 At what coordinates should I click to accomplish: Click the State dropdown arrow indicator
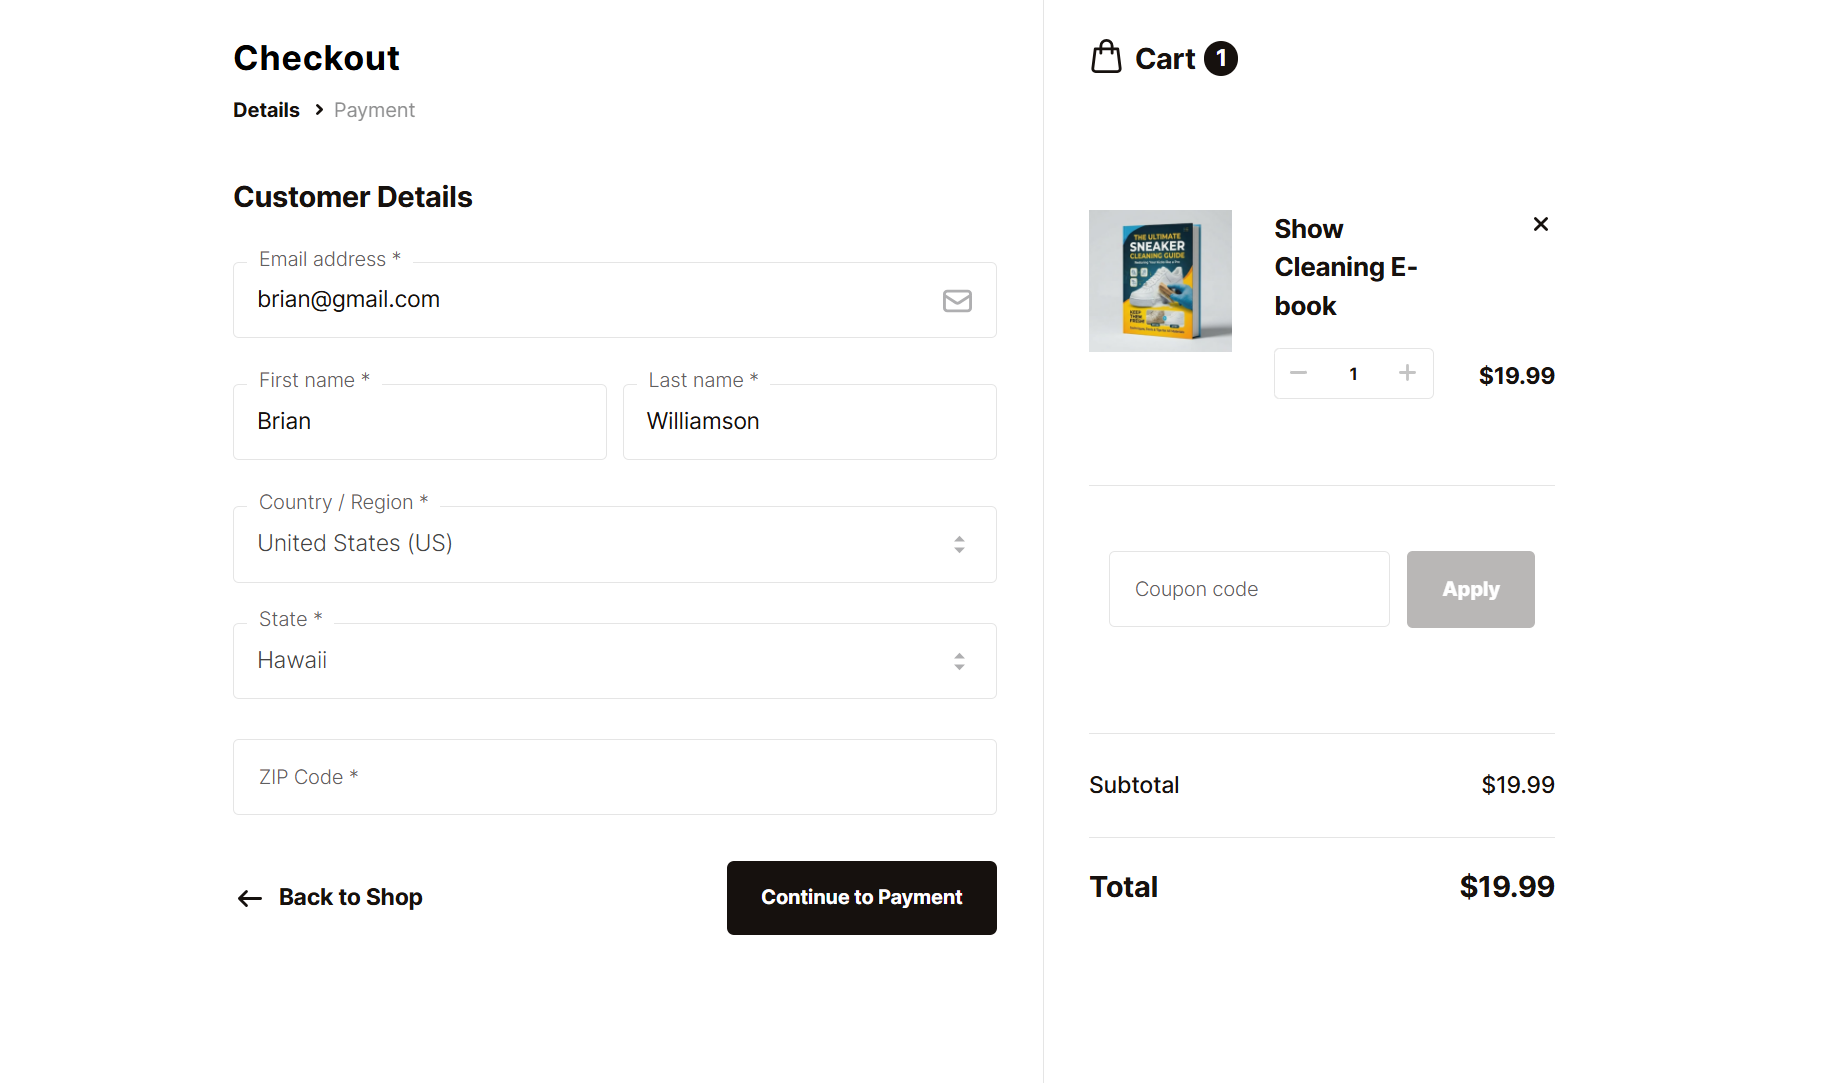(958, 661)
